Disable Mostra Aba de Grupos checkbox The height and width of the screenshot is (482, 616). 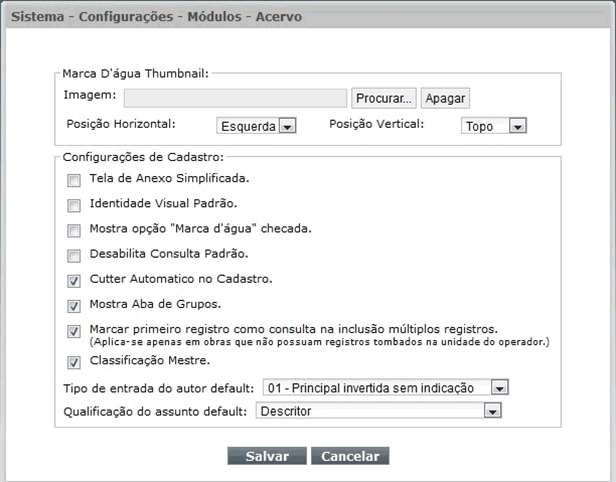pos(74,306)
